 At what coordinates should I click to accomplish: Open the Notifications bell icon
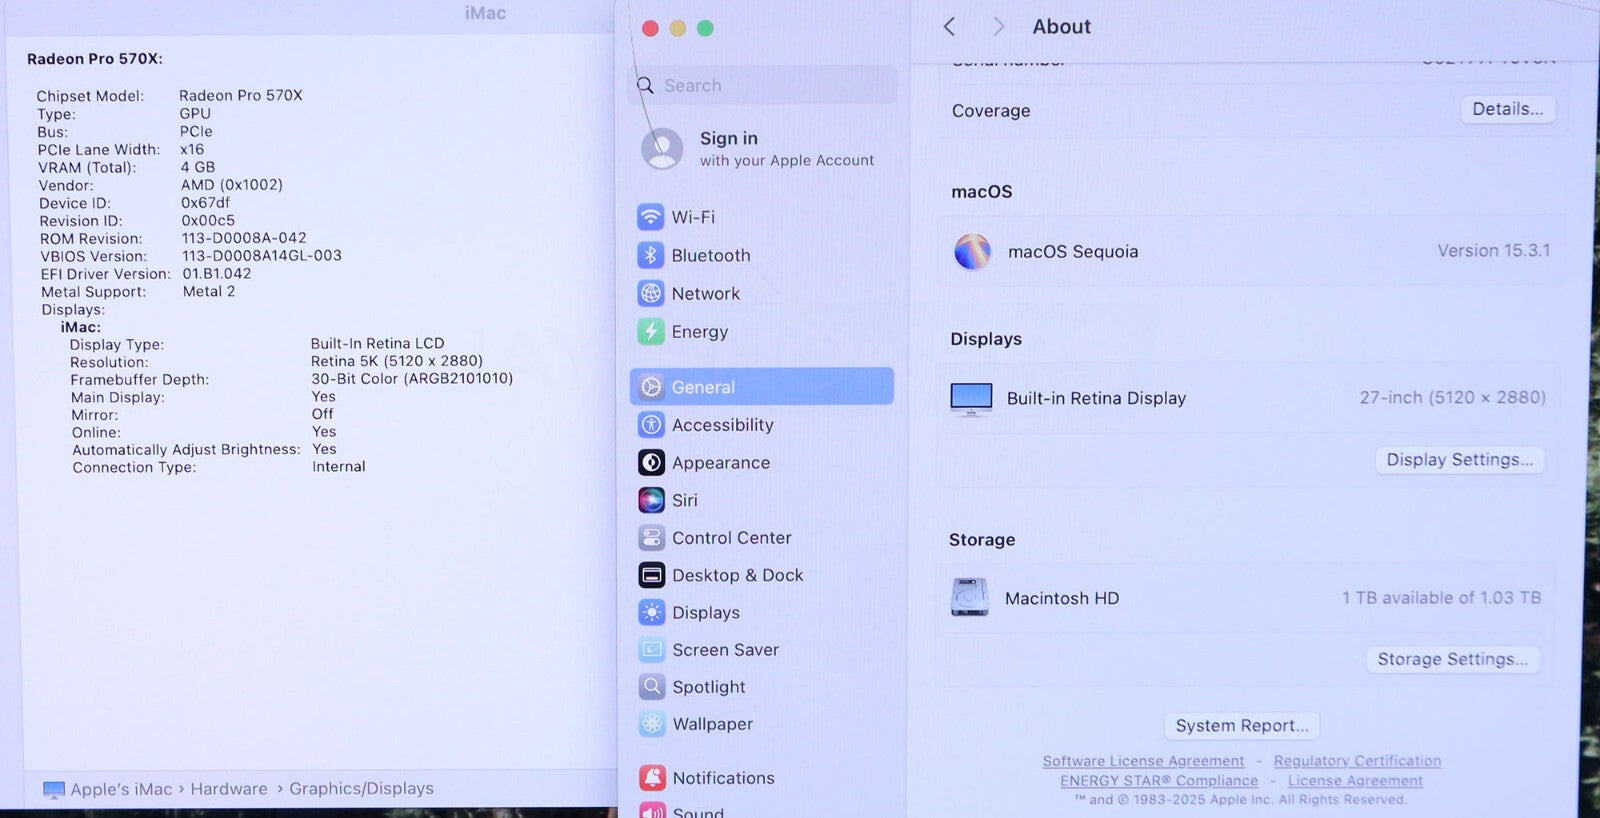(652, 778)
